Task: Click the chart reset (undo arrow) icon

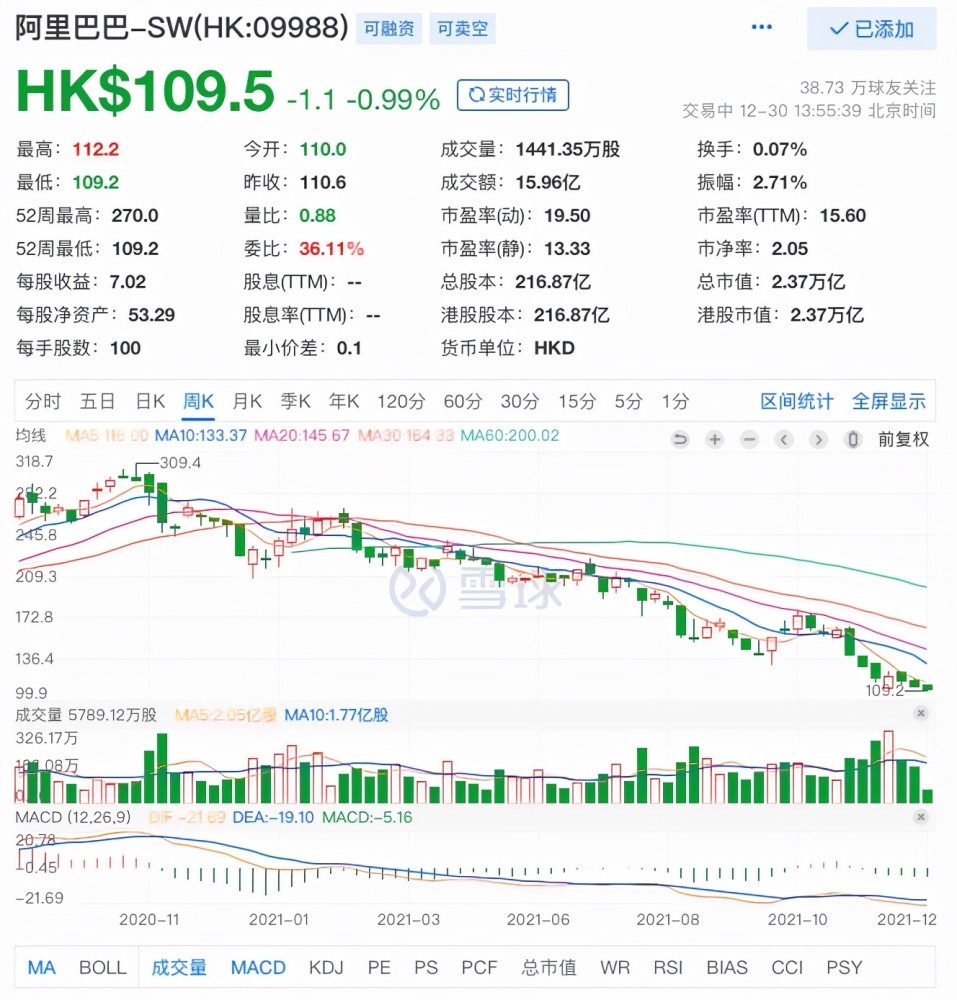Action: tap(680, 439)
